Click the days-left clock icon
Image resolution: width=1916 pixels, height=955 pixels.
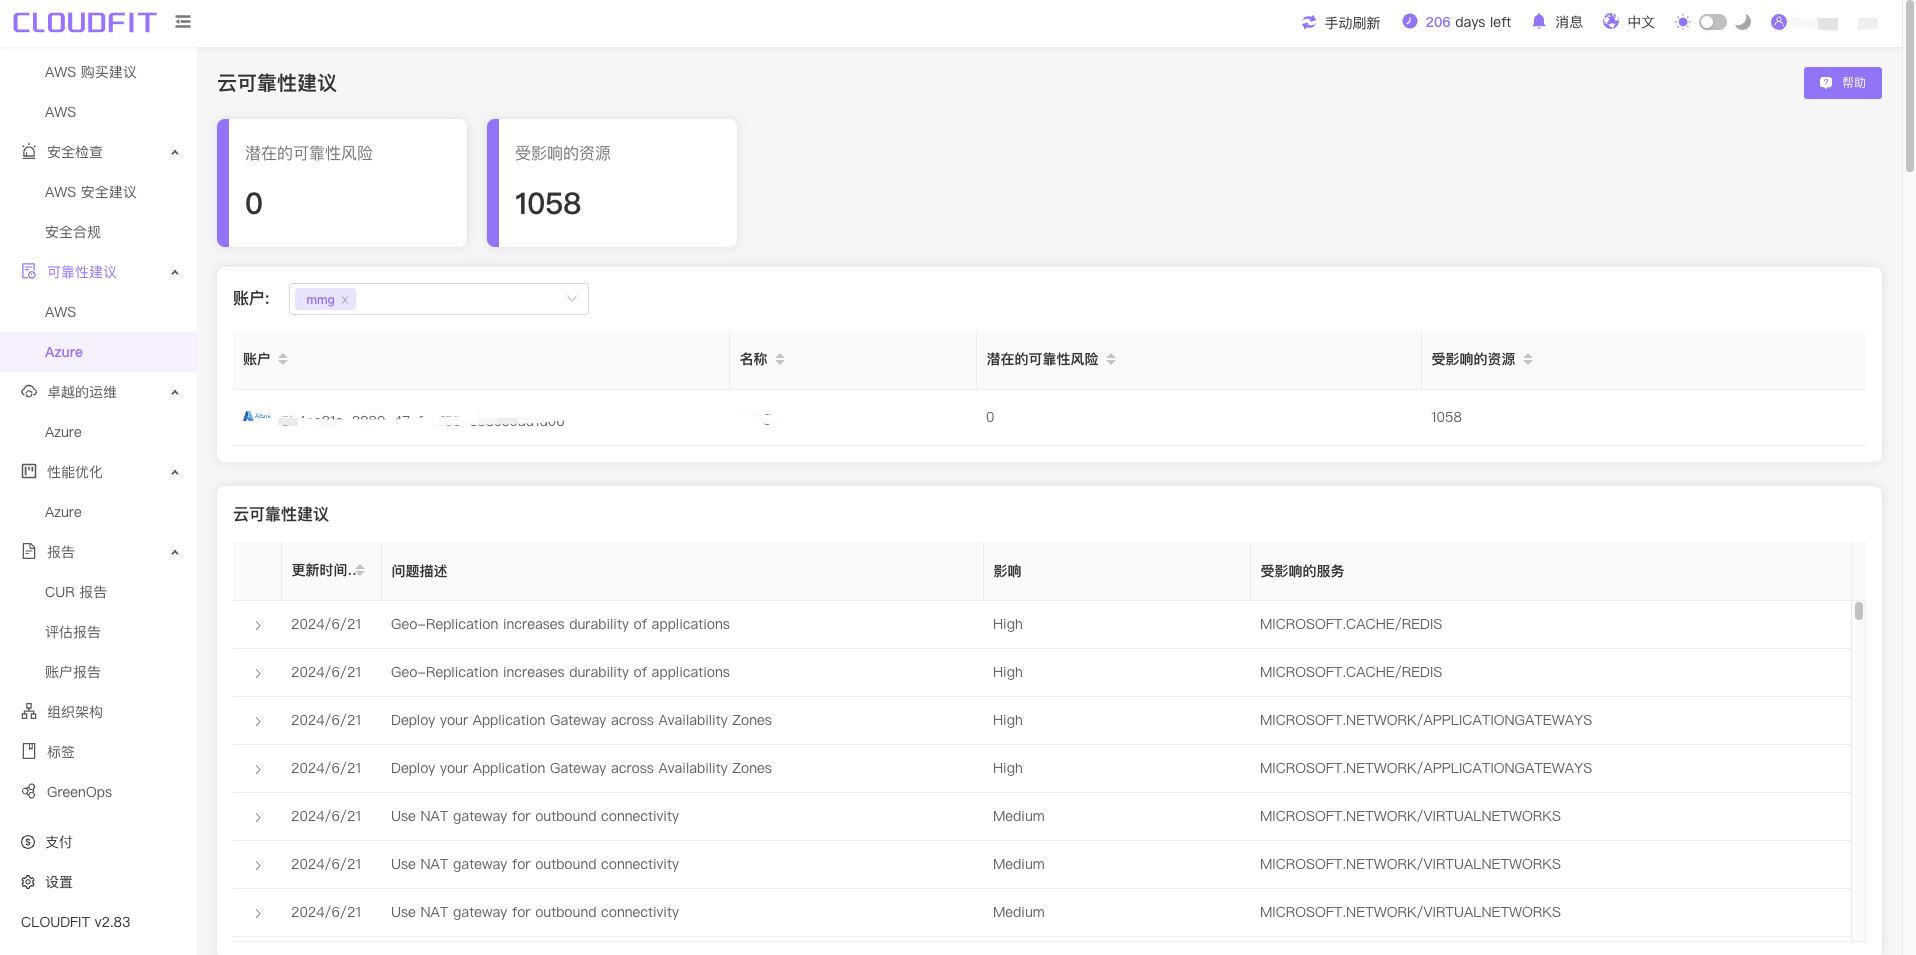click(1410, 21)
